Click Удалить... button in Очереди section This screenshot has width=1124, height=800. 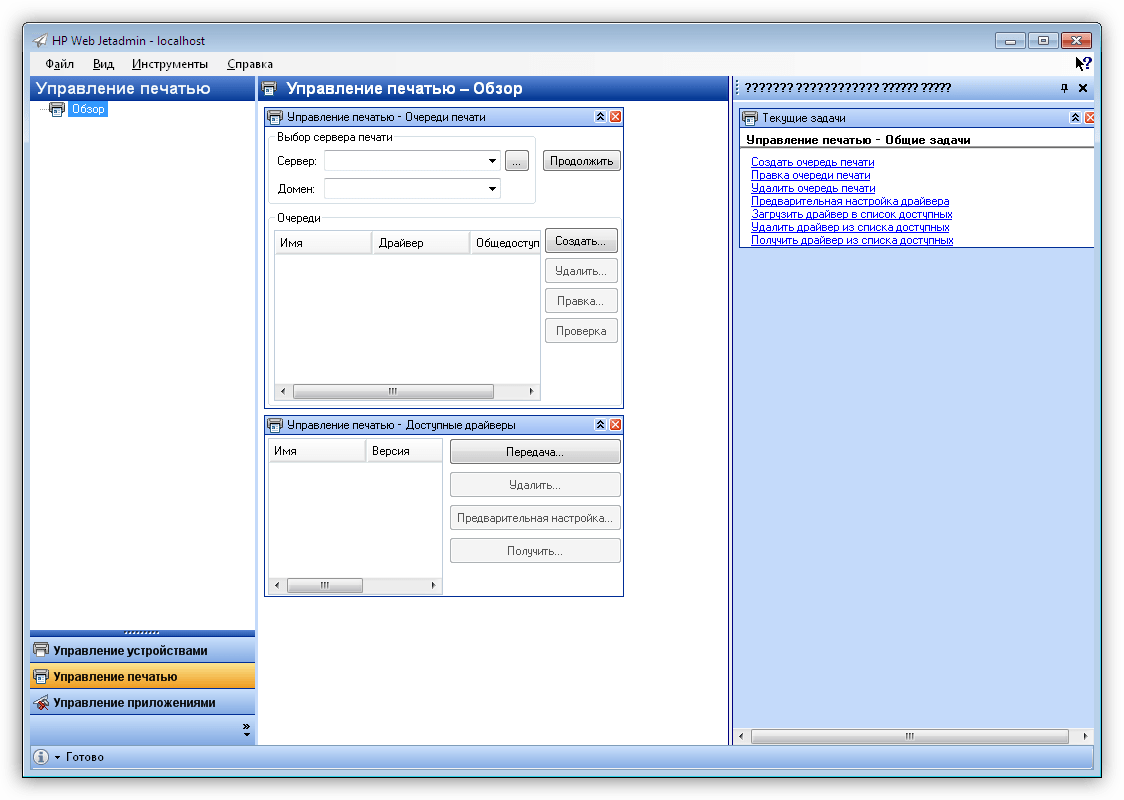(x=581, y=271)
